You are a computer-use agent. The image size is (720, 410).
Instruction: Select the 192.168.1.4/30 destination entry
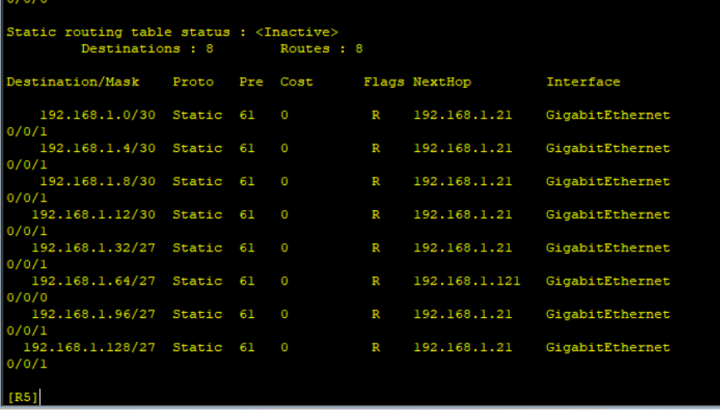(x=97, y=148)
